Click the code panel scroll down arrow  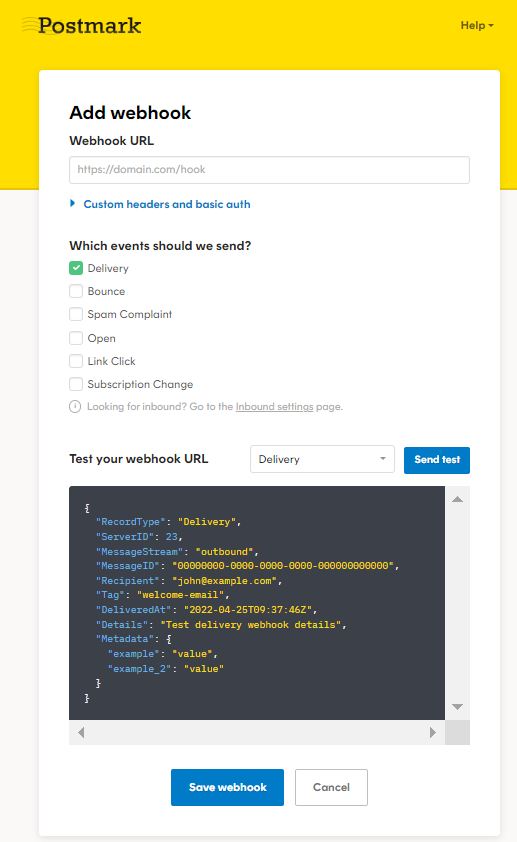[457, 707]
